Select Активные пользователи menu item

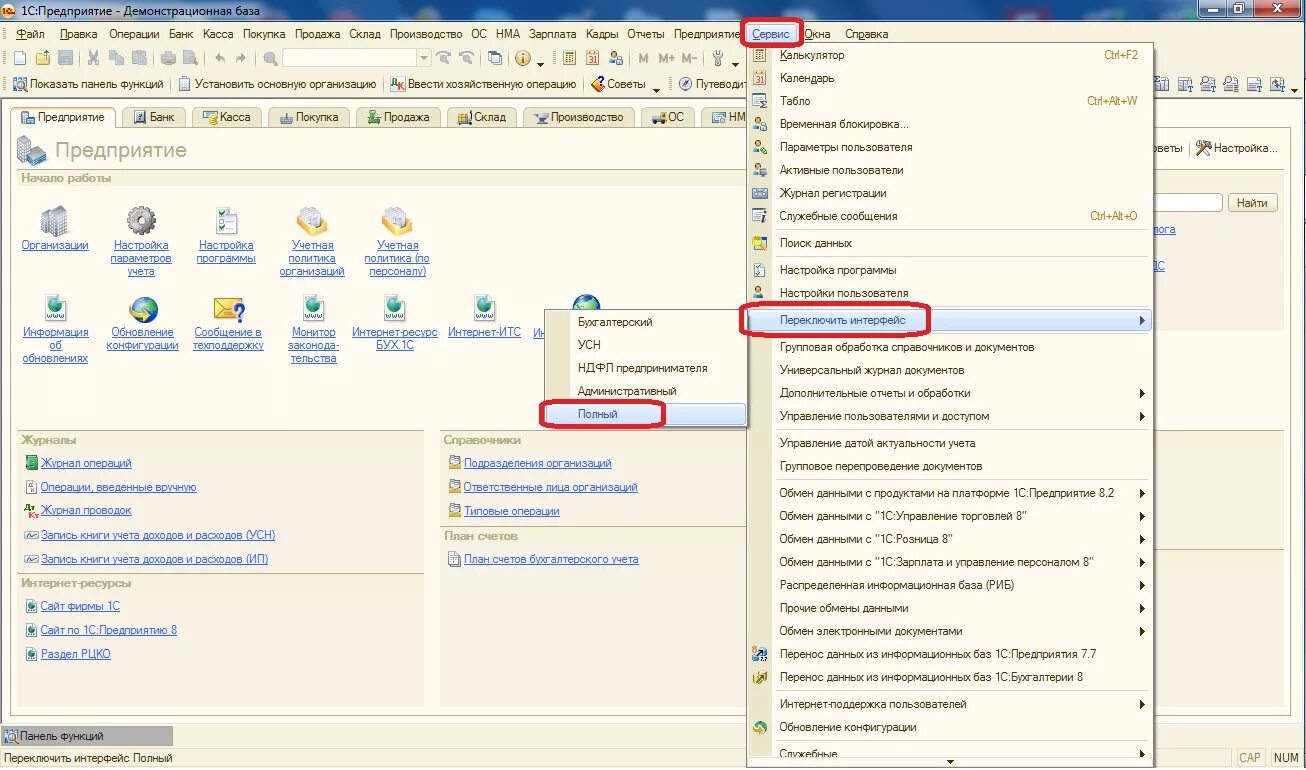click(x=950, y=170)
